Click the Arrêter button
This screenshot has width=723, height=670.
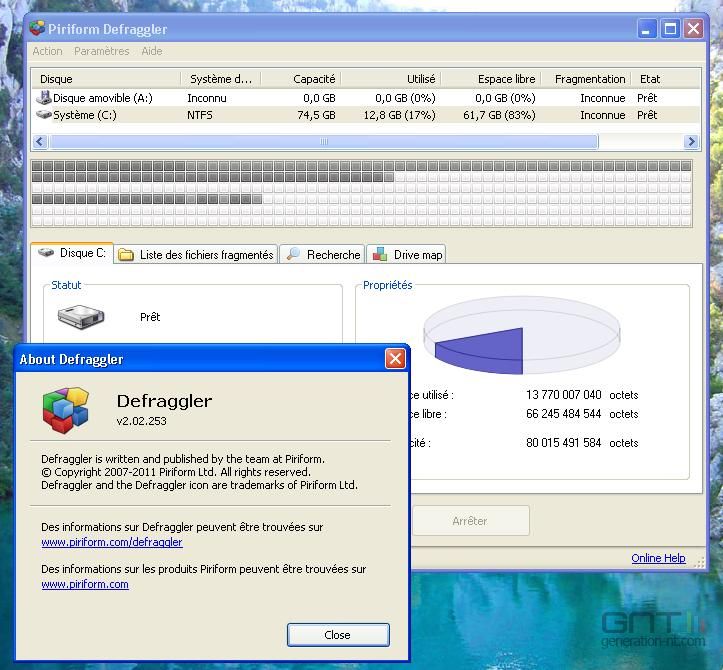pos(470,521)
